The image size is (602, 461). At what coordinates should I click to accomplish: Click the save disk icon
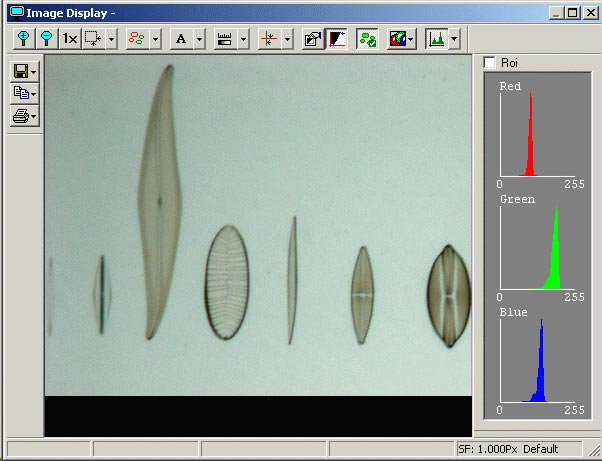pyautogui.click(x=20, y=72)
